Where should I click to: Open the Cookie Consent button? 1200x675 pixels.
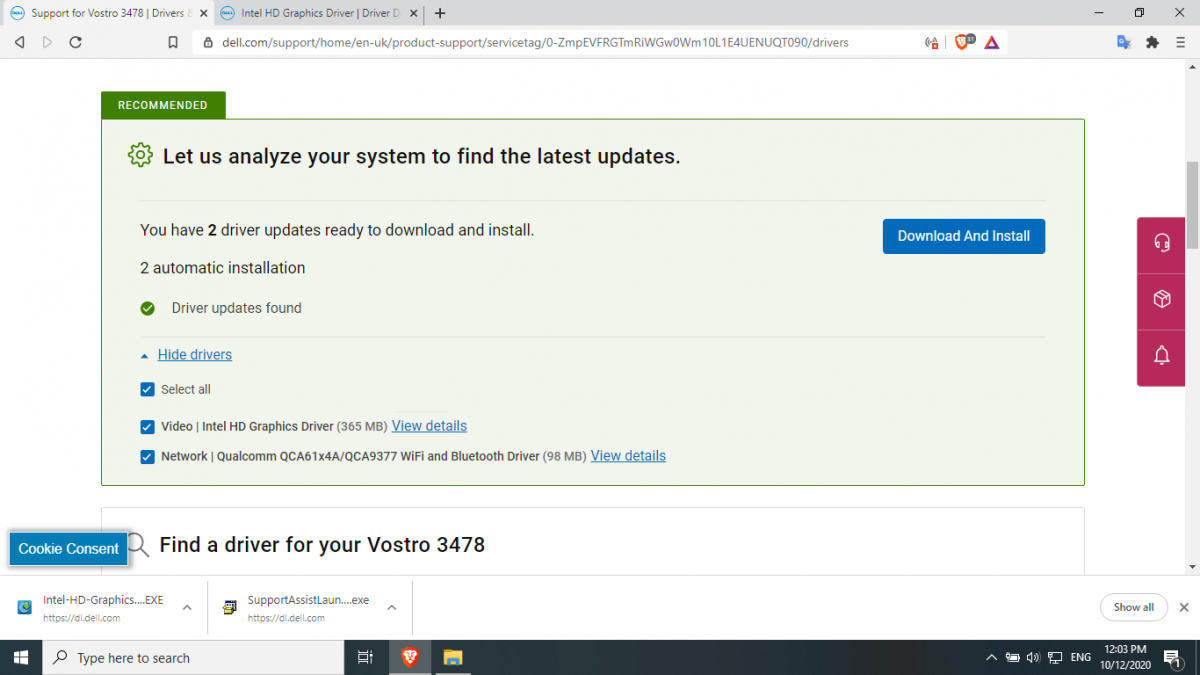69,548
